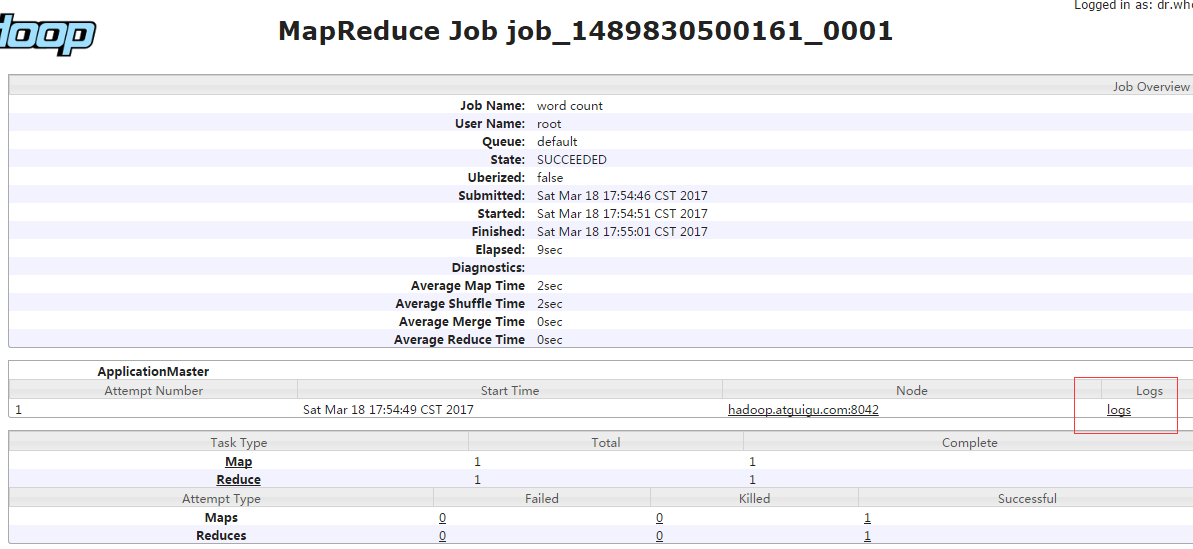Click the Successful column header

[x=1027, y=499]
